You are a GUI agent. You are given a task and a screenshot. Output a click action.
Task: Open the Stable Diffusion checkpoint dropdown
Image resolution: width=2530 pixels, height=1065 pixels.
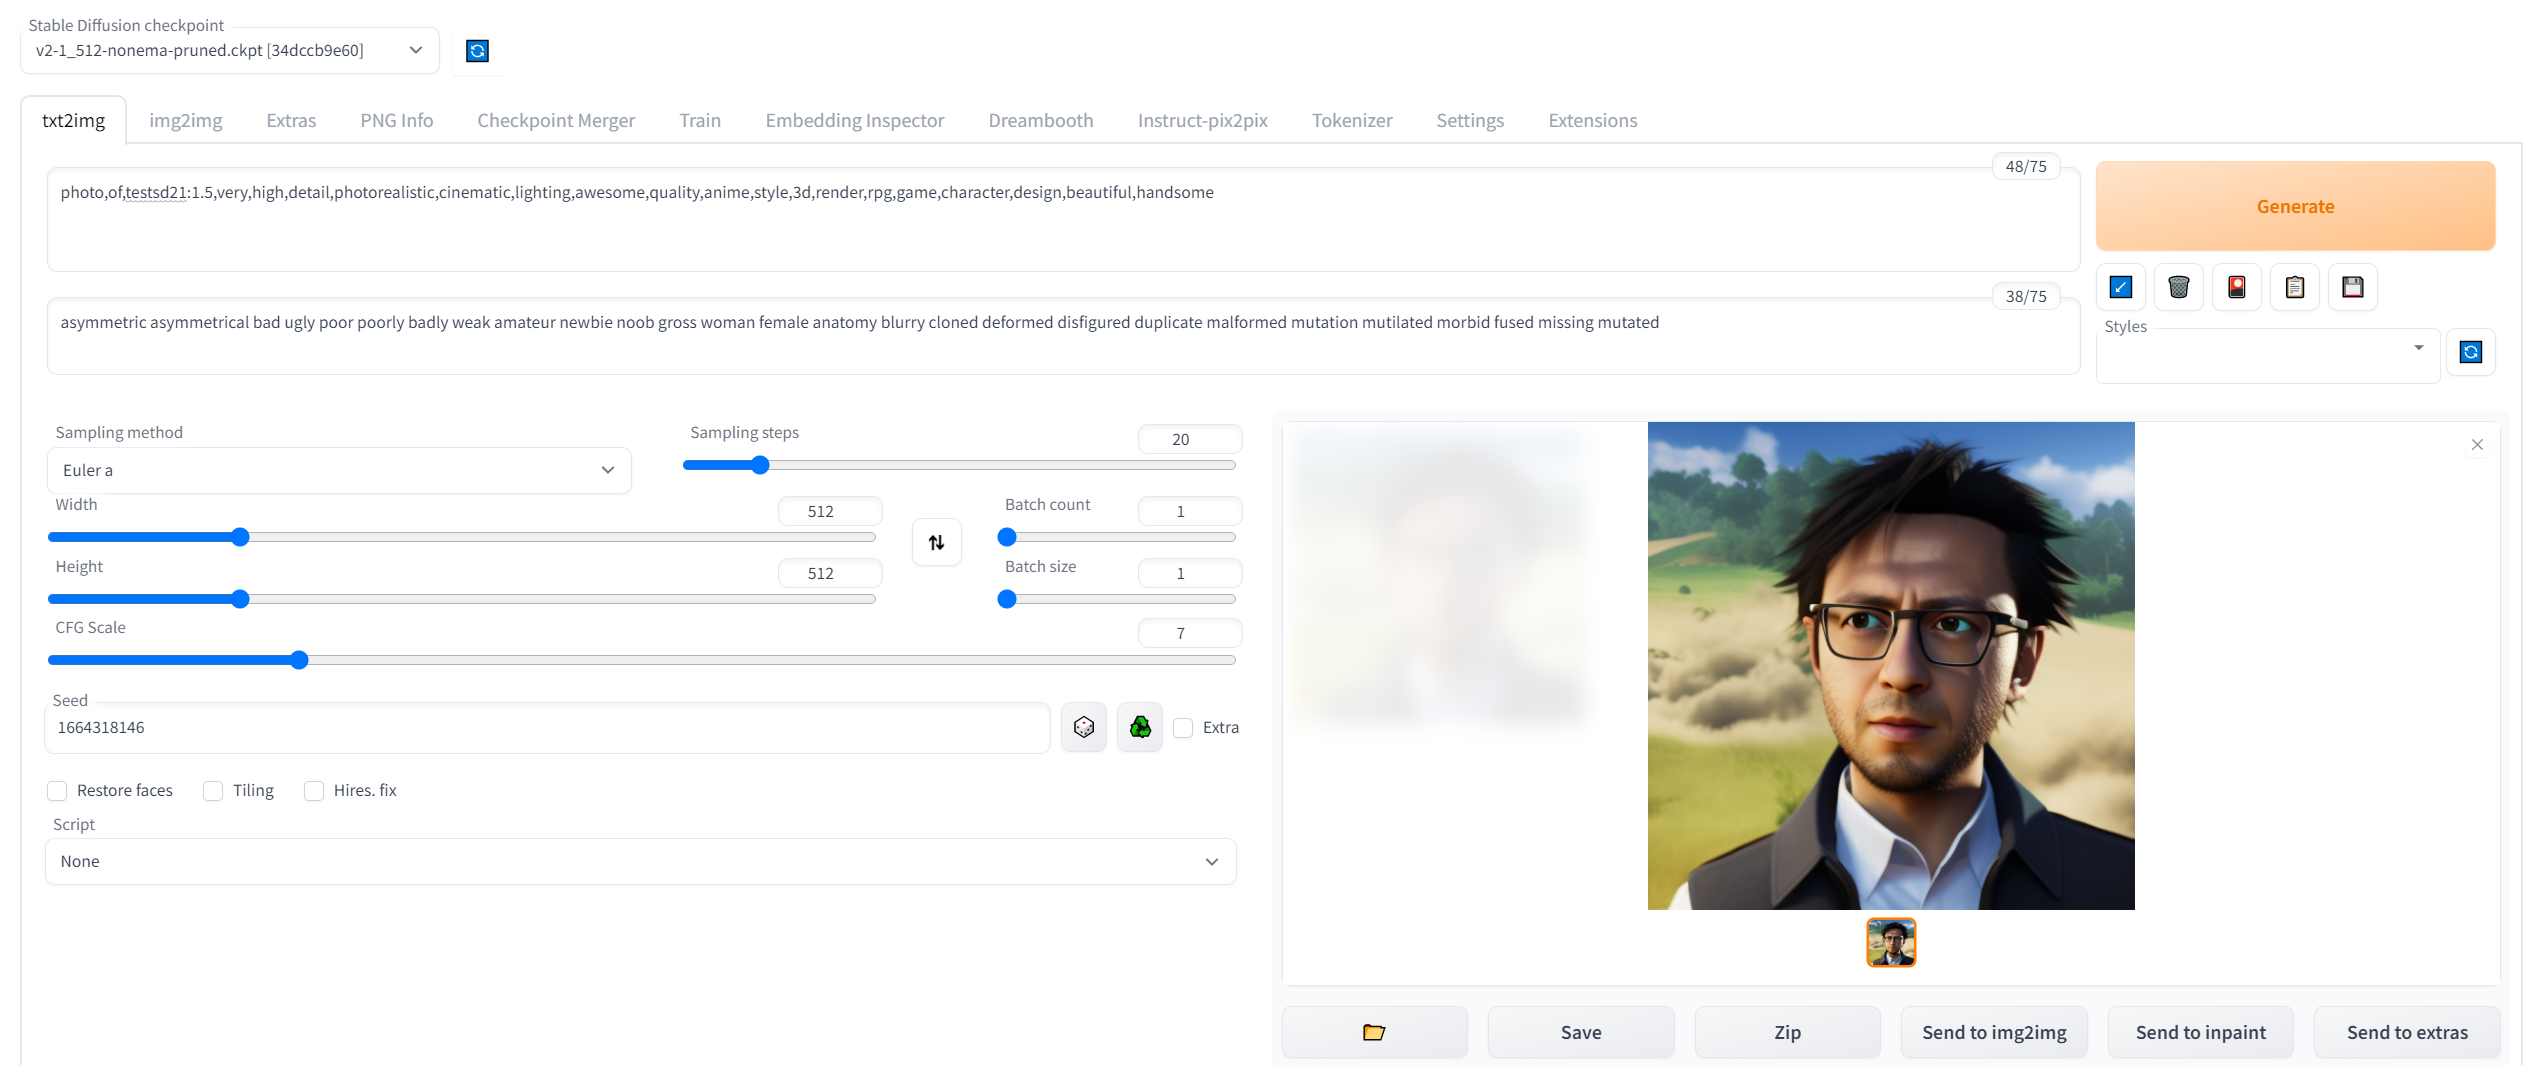point(230,51)
